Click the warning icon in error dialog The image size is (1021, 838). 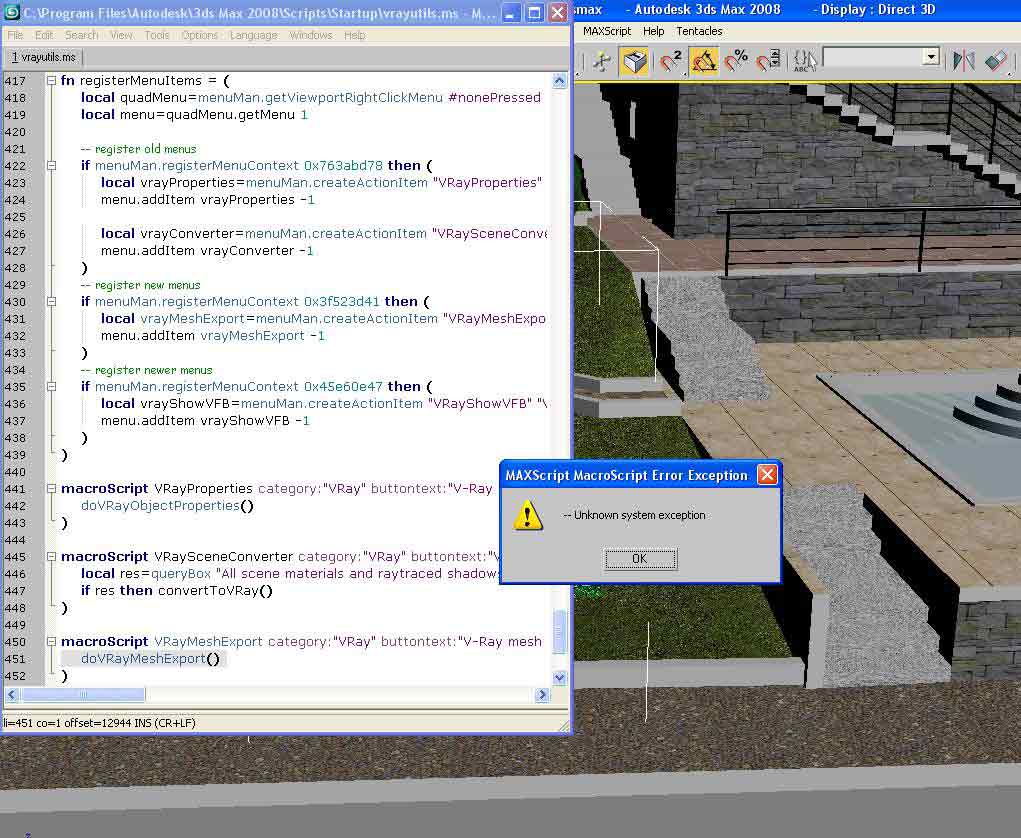coord(528,515)
